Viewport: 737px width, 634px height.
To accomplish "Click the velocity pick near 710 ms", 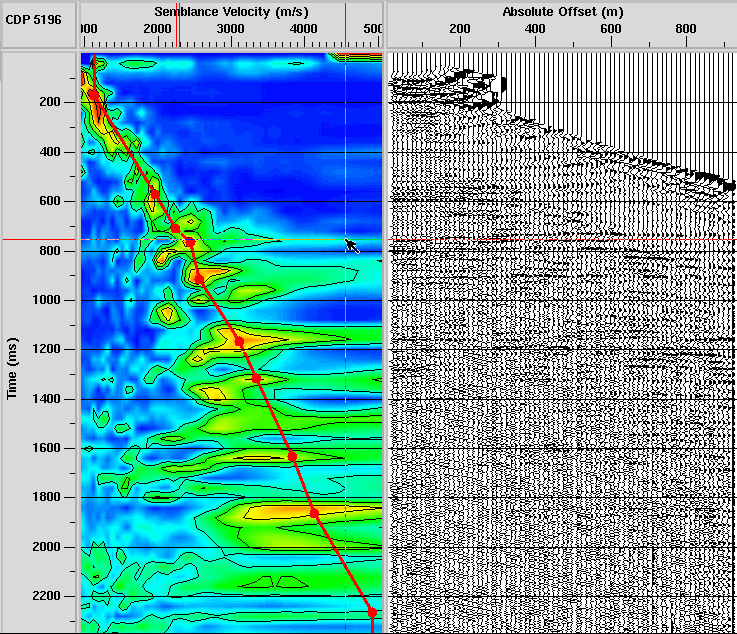I will coord(176,229).
